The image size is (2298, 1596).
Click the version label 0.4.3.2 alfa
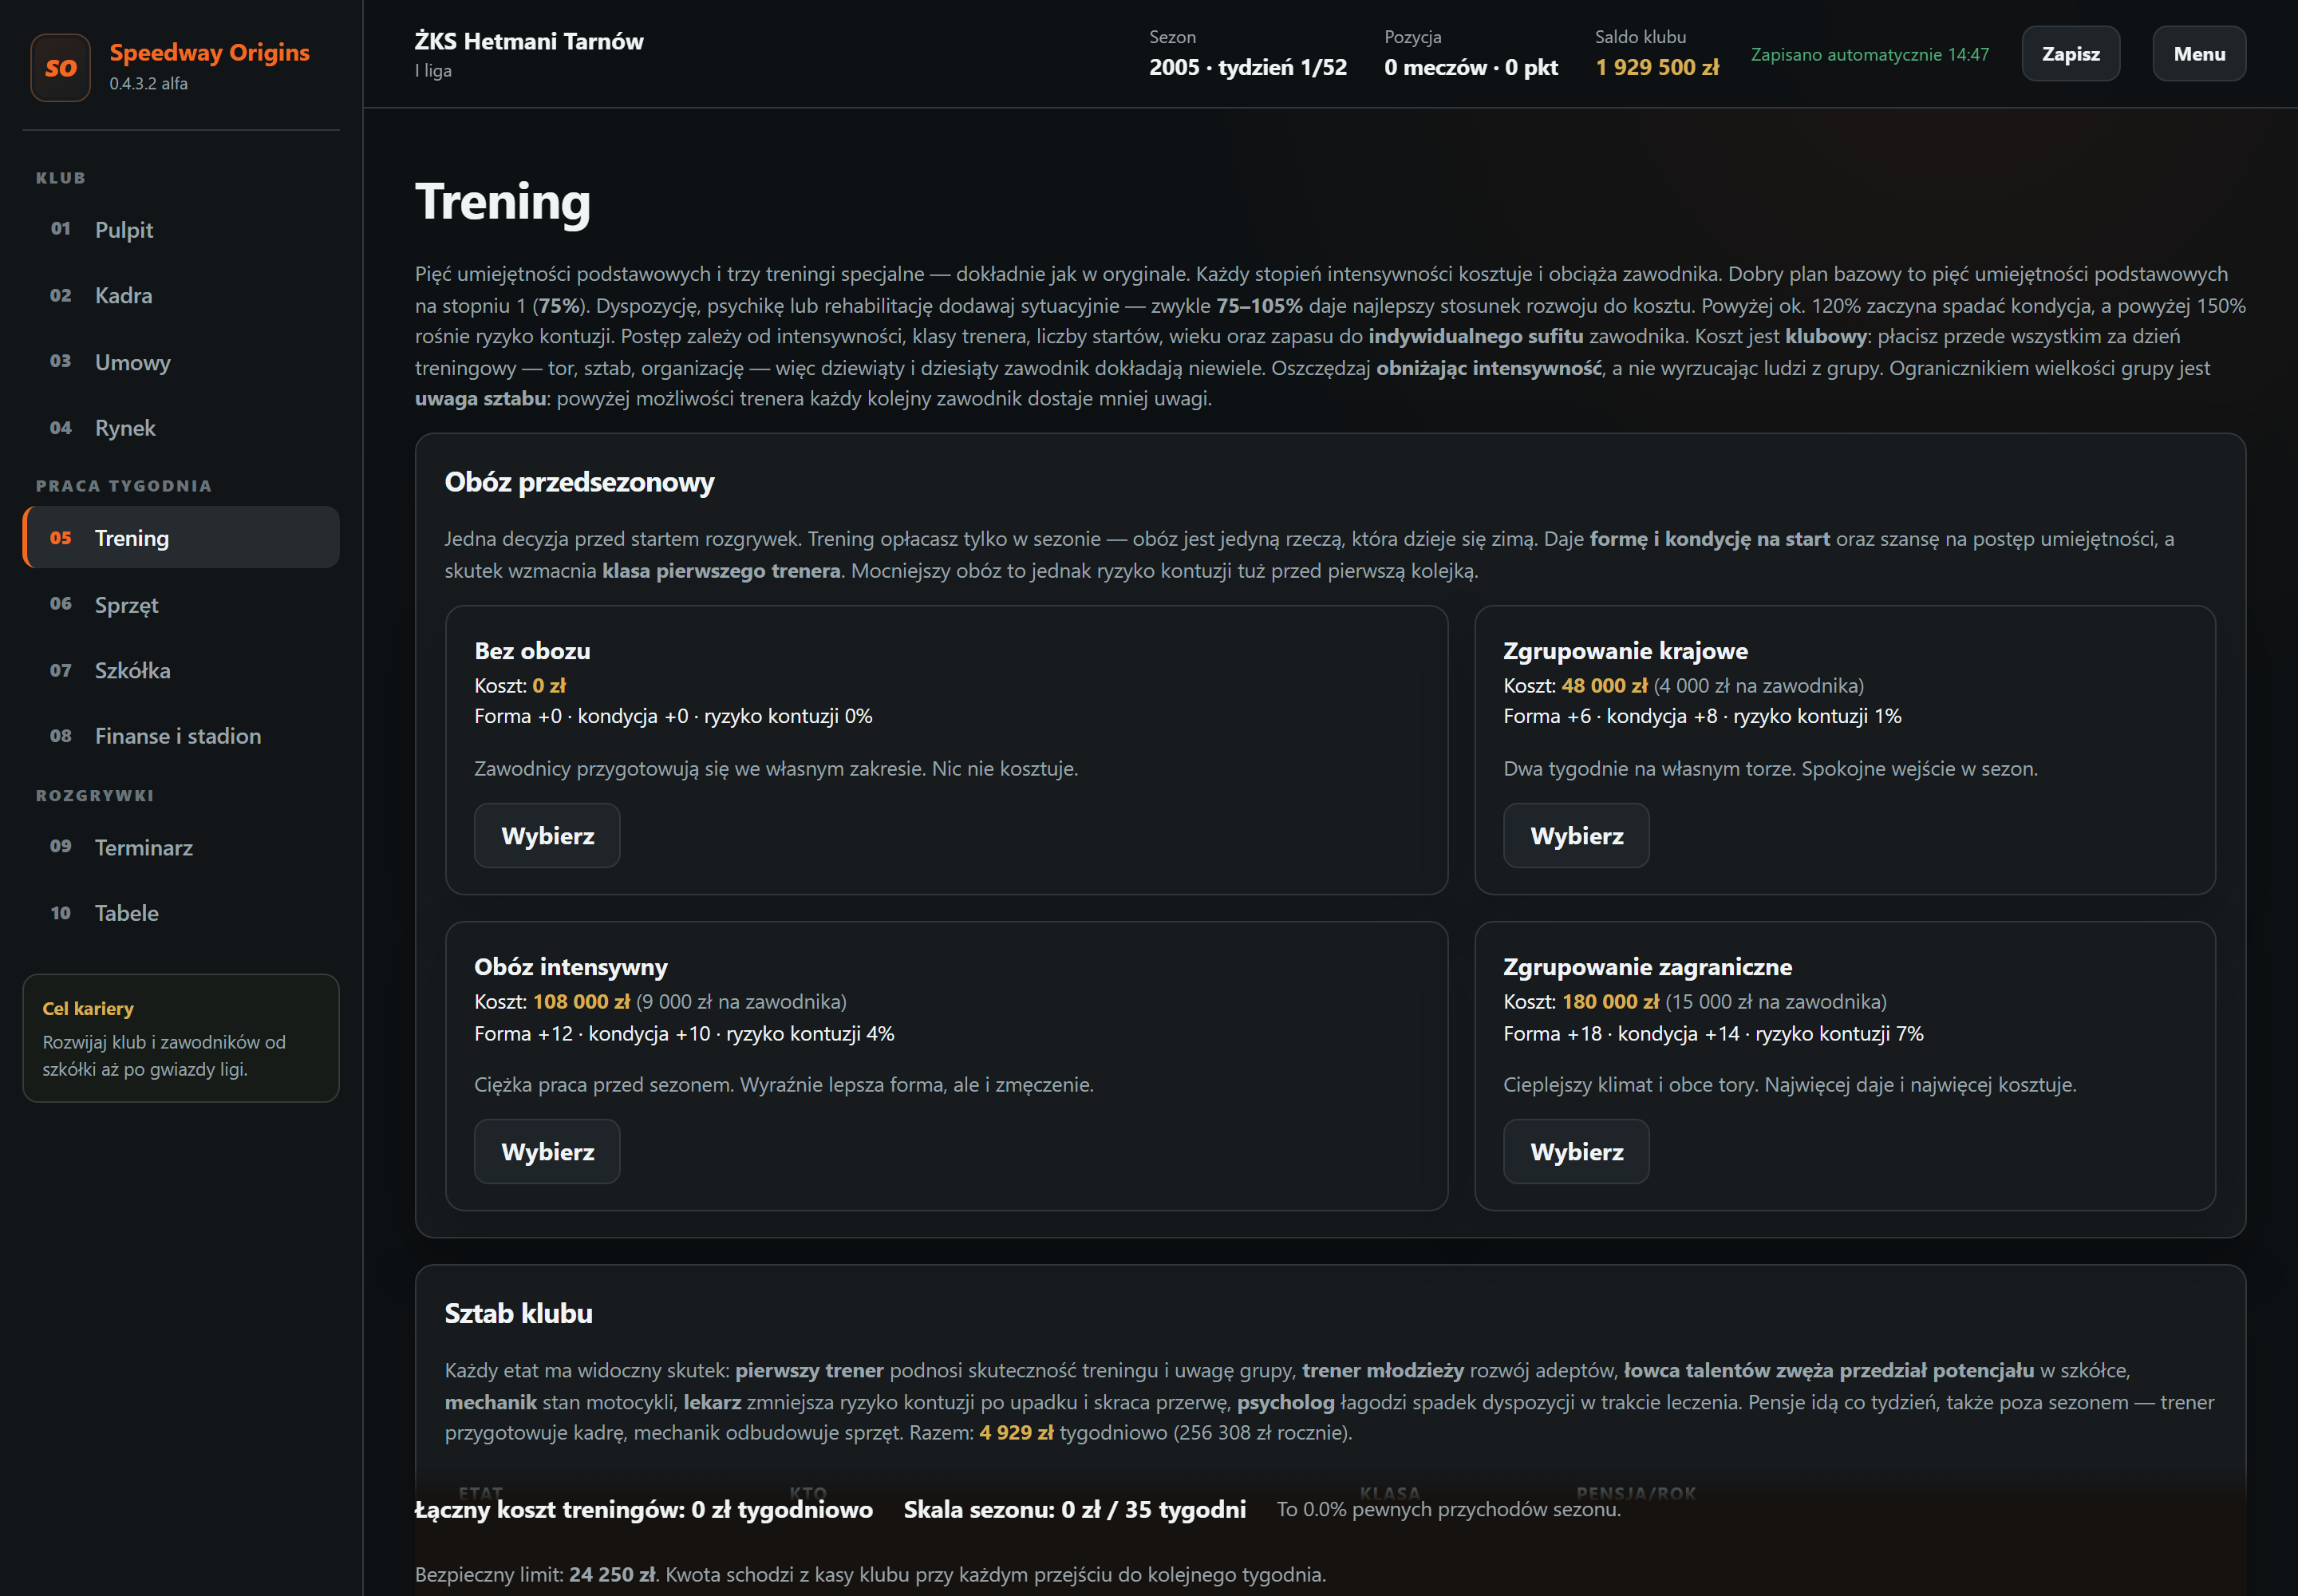coord(149,84)
